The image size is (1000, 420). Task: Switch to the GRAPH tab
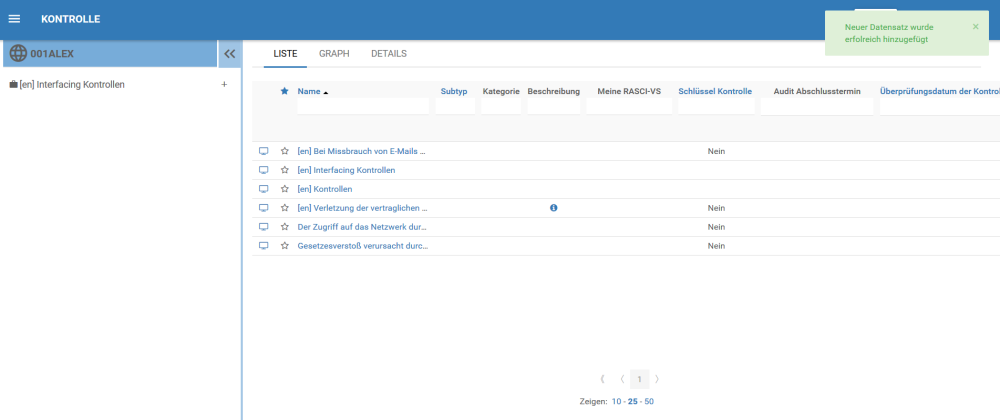334,54
